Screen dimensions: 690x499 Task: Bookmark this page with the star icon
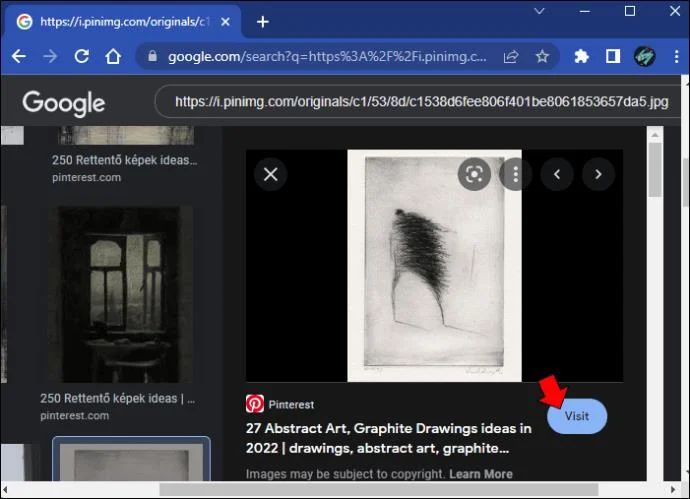click(542, 56)
